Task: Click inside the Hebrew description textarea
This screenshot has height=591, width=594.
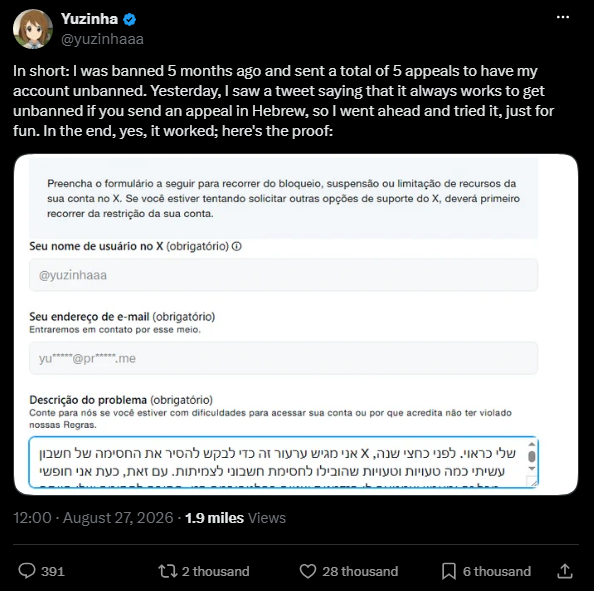Action: [277, 462]
